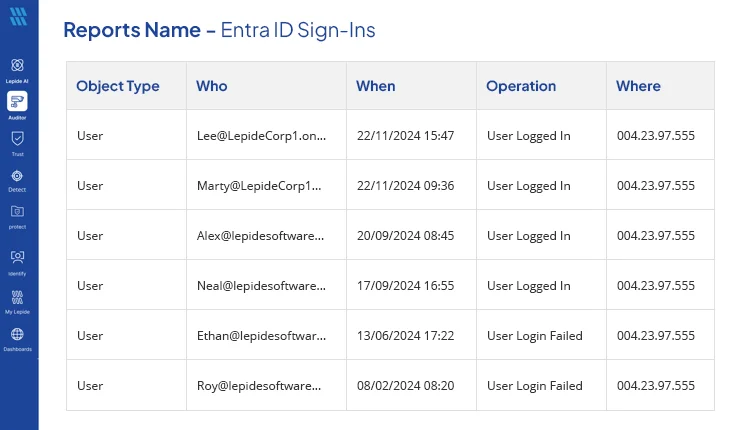The width and height of the screenshot is (731, 430).
Task: Open Dashboards globe icon
Action: pos(17,334)
